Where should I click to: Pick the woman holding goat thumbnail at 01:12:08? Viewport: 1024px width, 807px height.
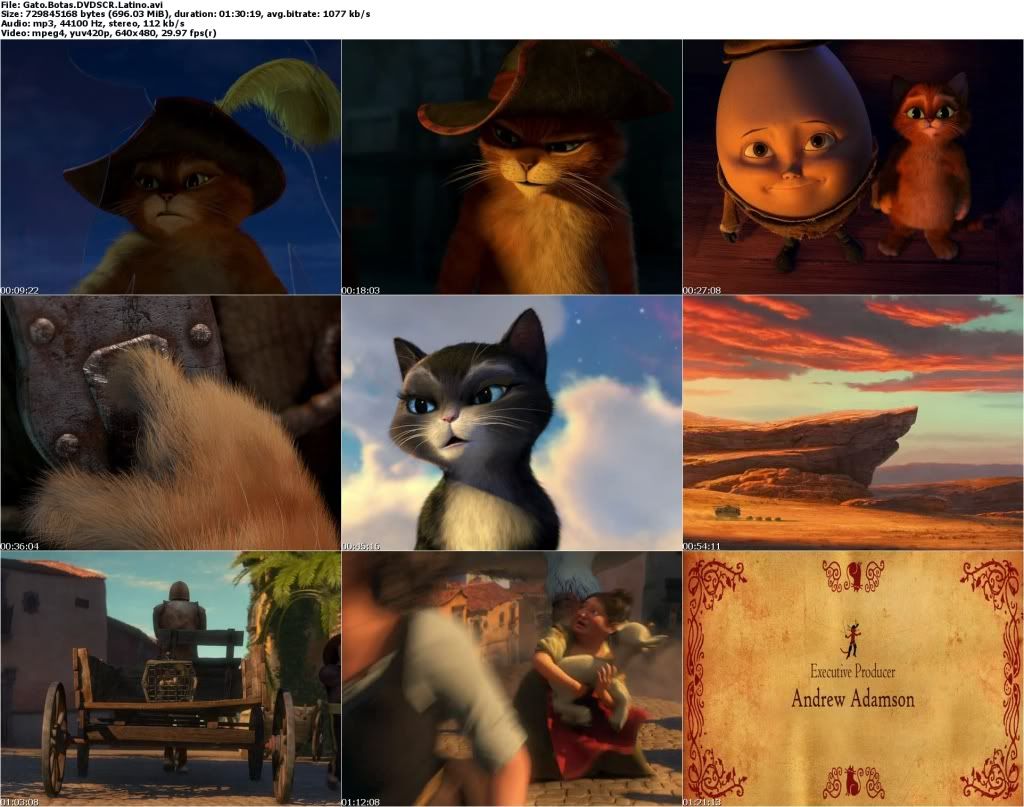(511, 678)
